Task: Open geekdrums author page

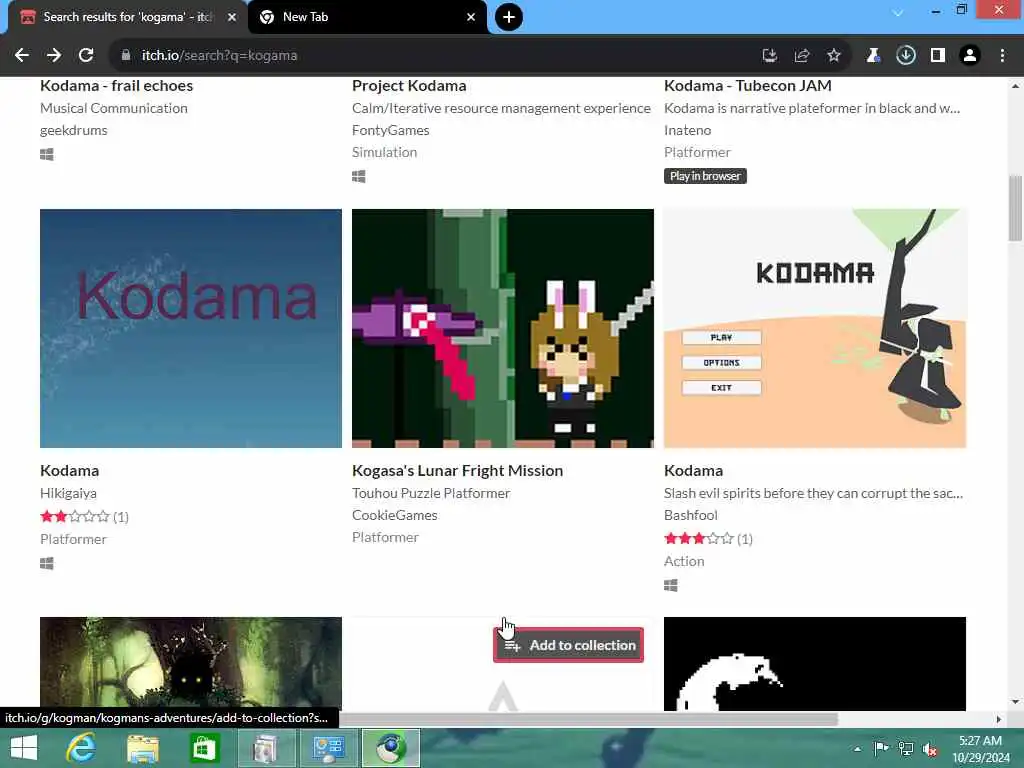Action: point(74,130)
